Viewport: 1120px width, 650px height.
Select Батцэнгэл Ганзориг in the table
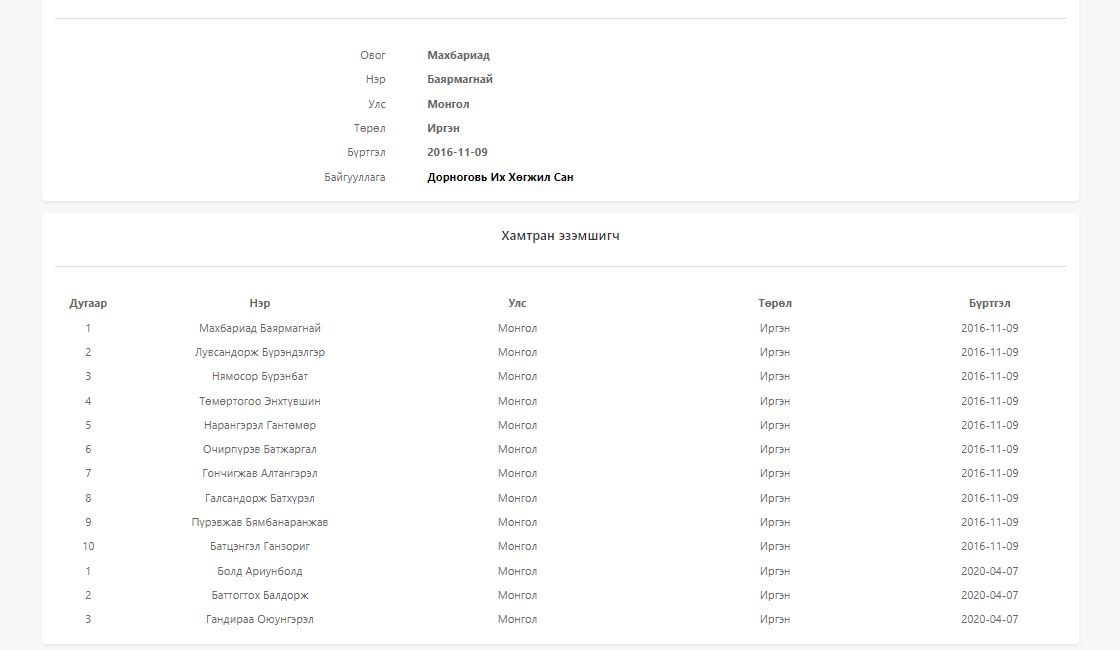coord(260,546)
